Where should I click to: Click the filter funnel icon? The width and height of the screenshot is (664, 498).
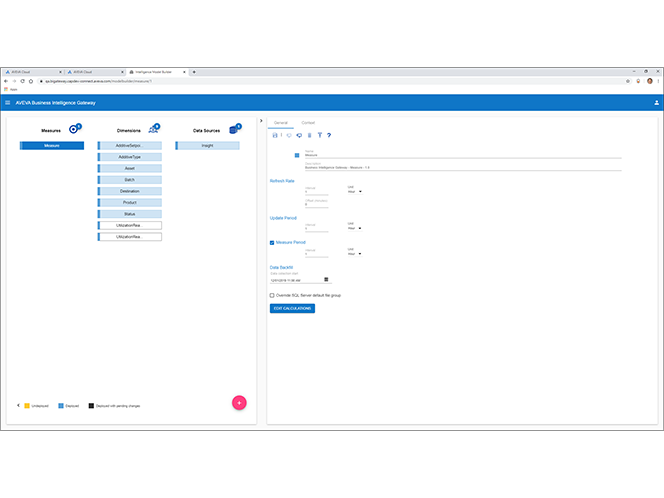319,135
